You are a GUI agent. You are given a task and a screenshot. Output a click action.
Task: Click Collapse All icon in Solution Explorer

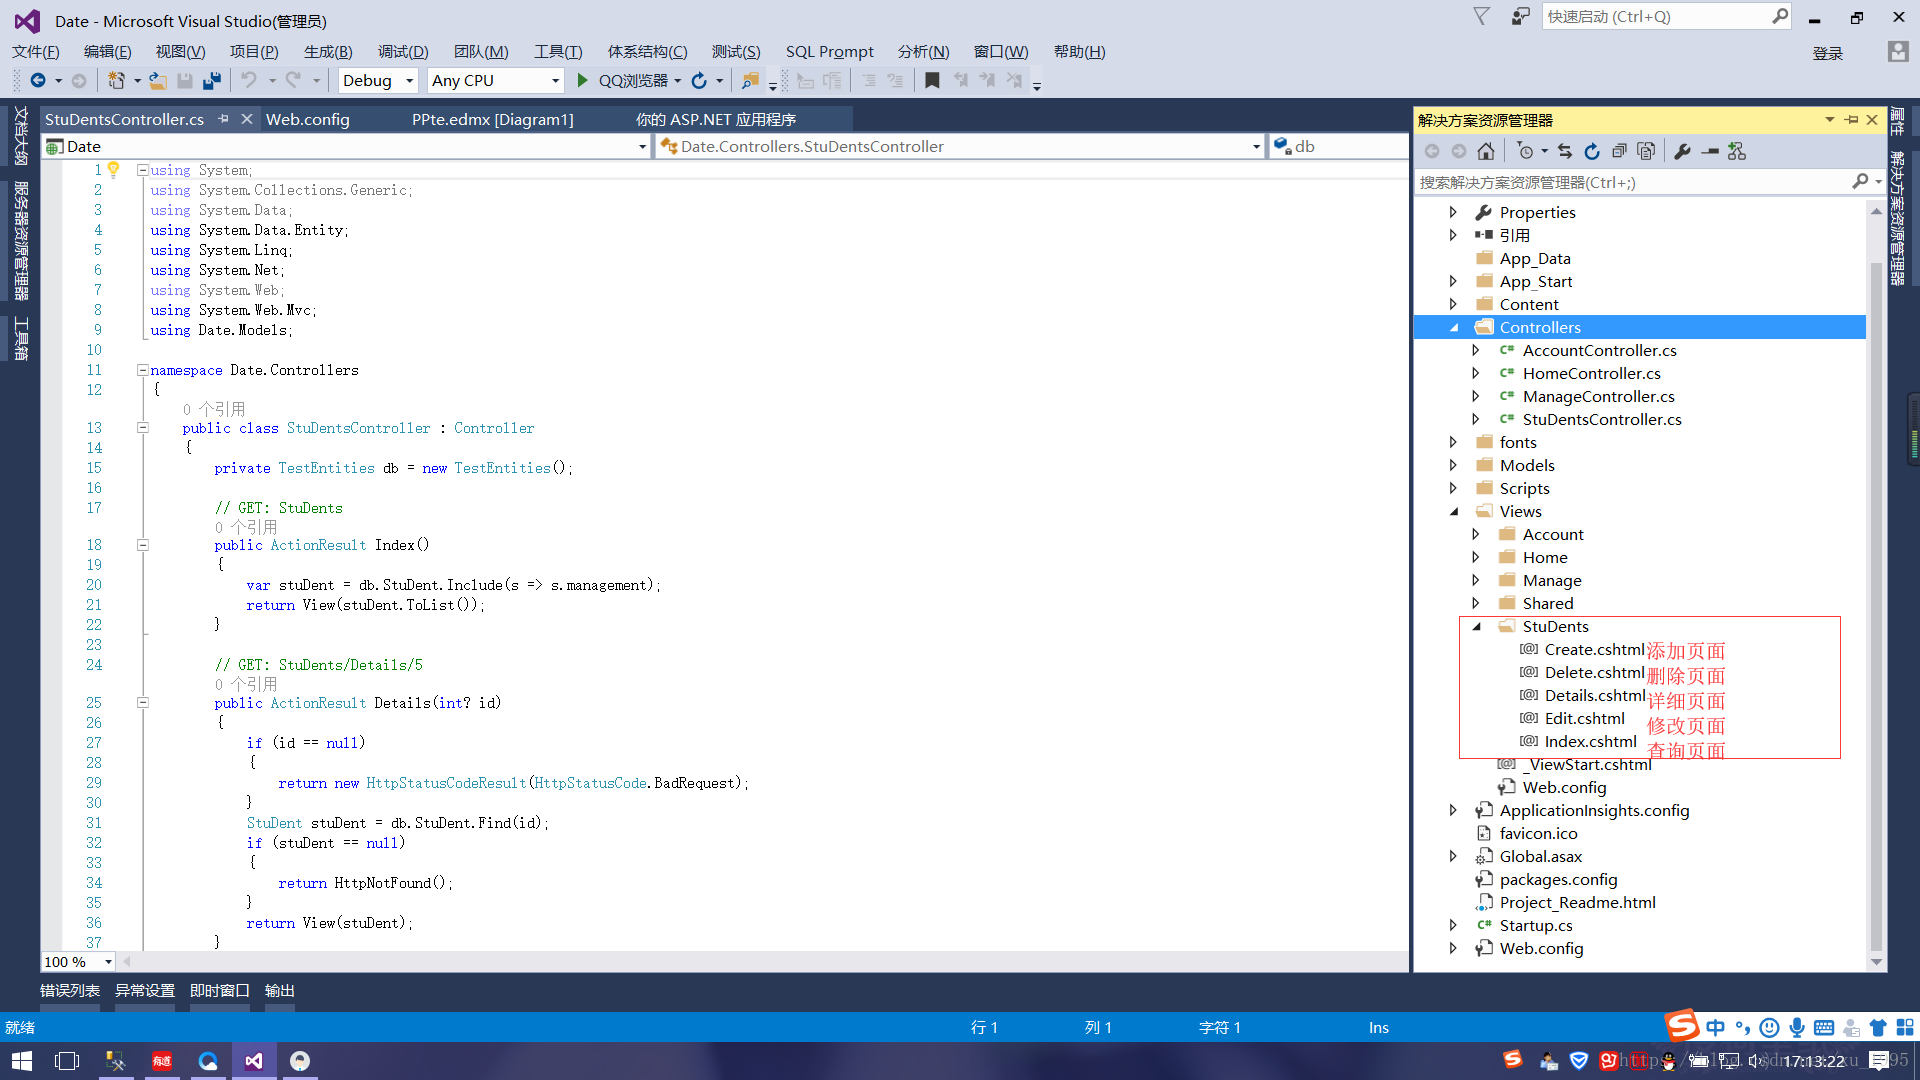pos(1619,152)
